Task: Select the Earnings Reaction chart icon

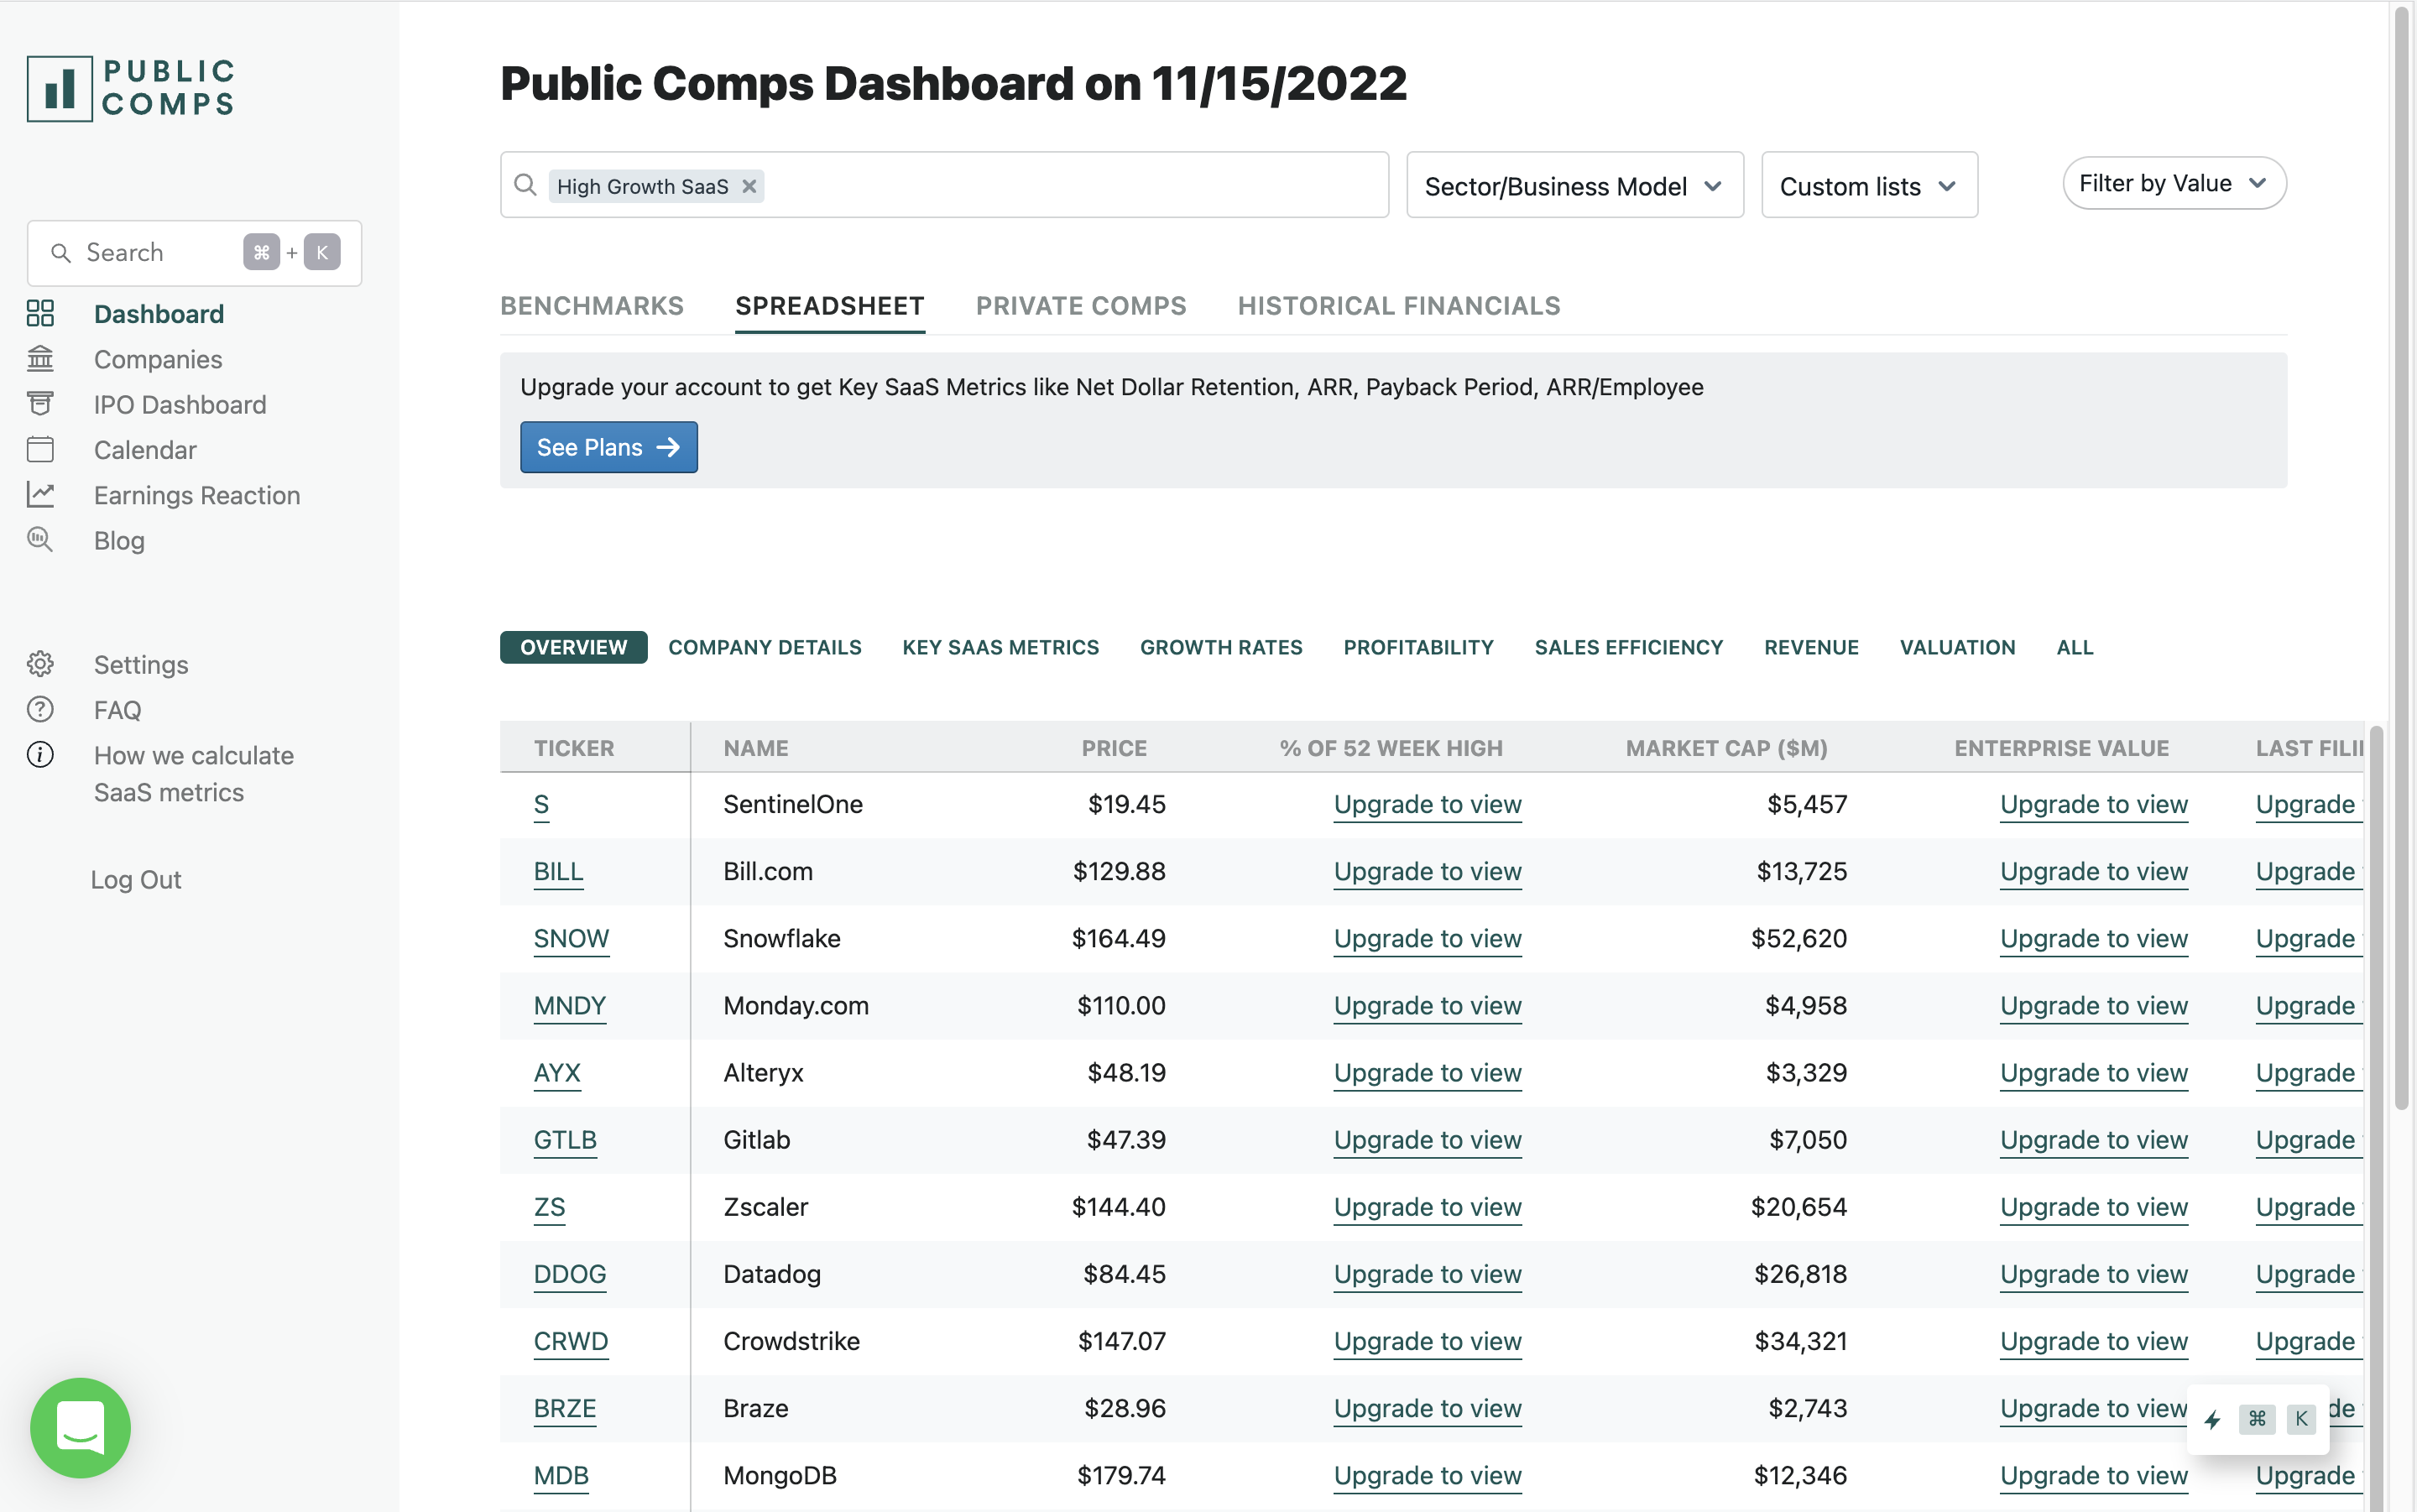Action: click(40, 494)
